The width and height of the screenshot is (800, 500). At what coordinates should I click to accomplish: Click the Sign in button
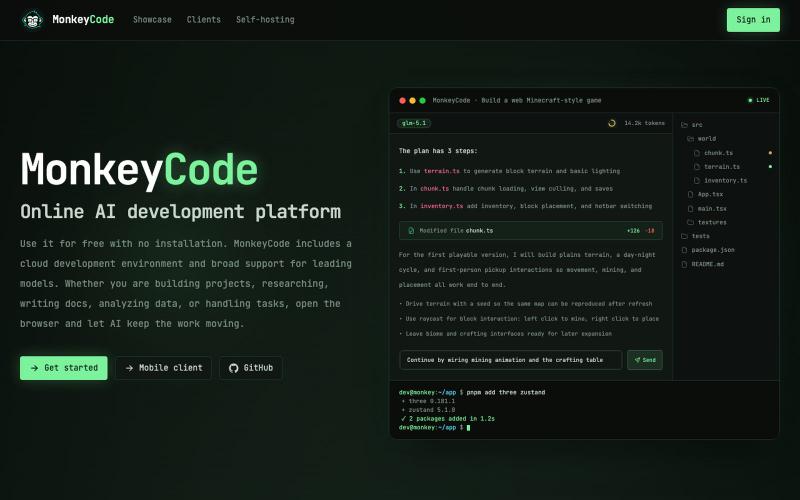pyautogui.click(x=753, y=20)
